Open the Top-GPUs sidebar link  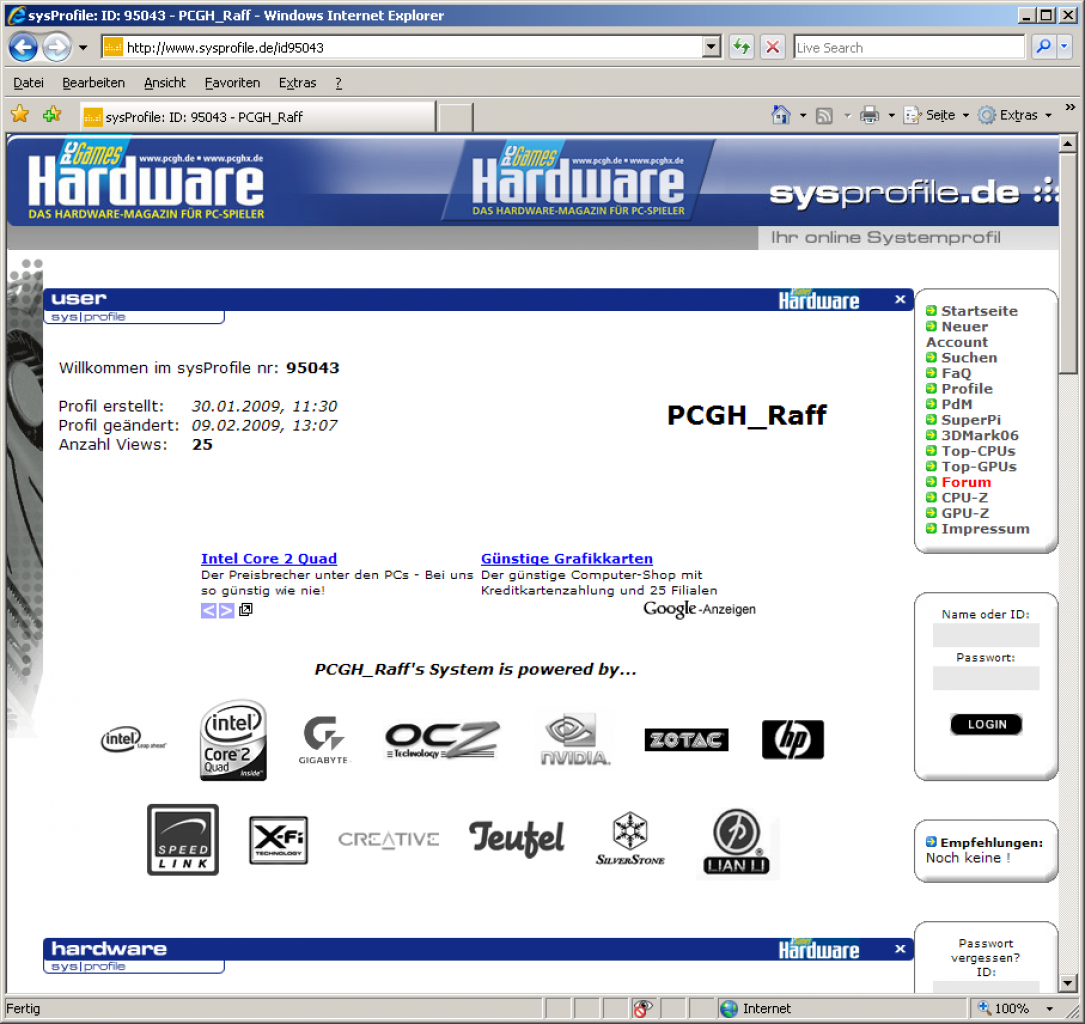(978, 466)
